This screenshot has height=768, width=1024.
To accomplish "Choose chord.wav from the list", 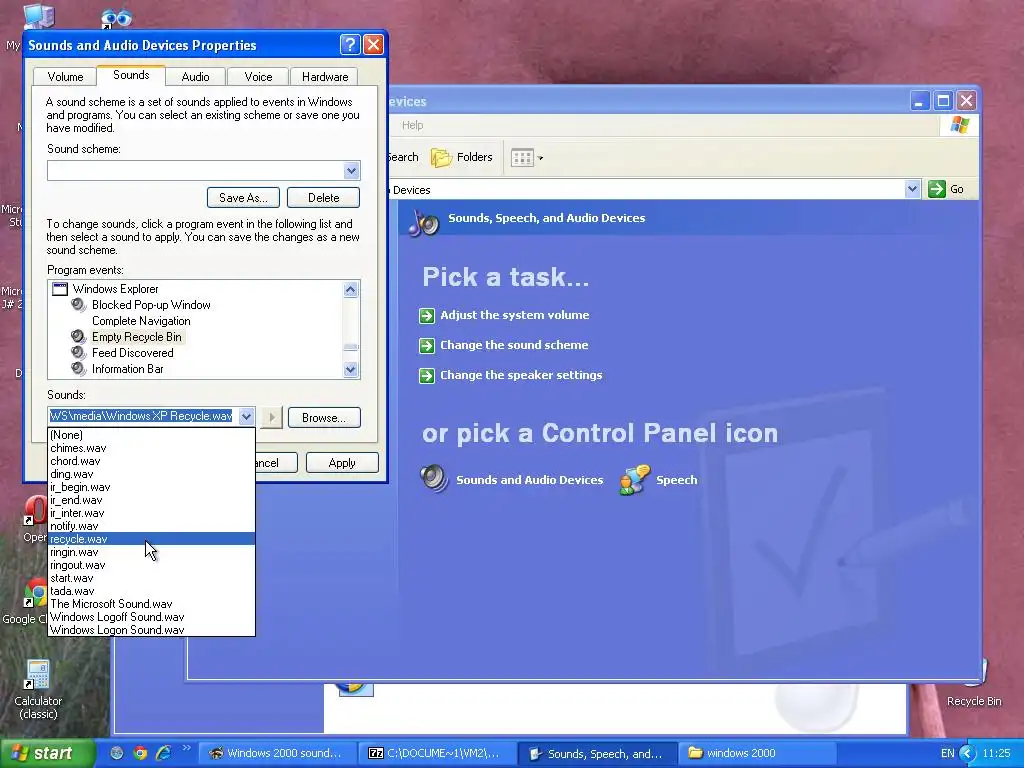I will 152,461.
